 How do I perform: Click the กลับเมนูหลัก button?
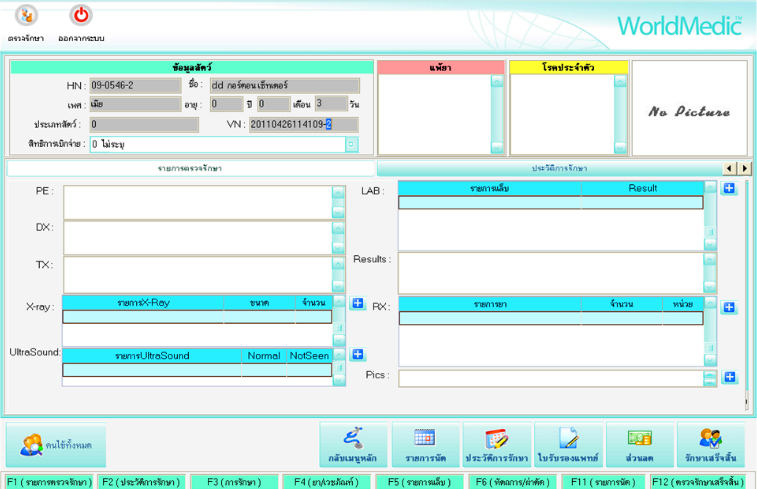(353, 445)
